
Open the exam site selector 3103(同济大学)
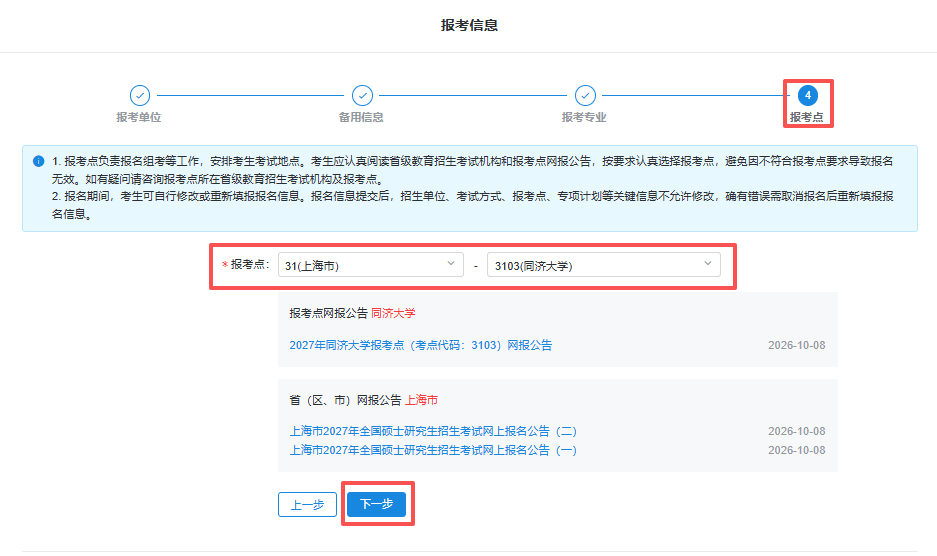tap(604, 264)
